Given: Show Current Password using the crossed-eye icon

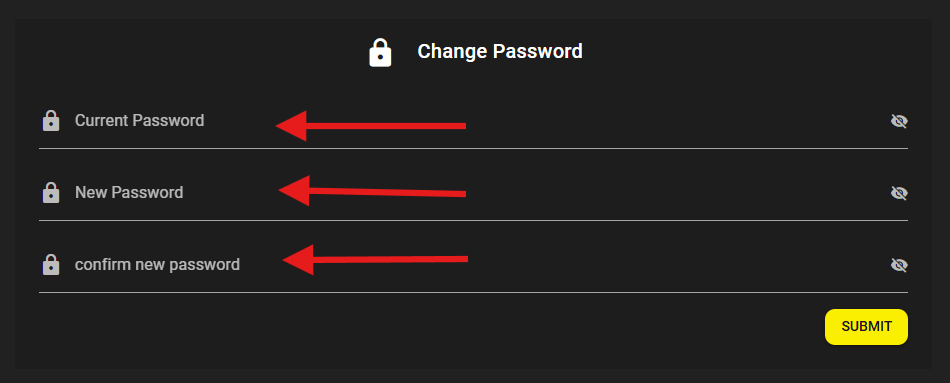Looking at the screenshot, I should (x=899, y=121).
